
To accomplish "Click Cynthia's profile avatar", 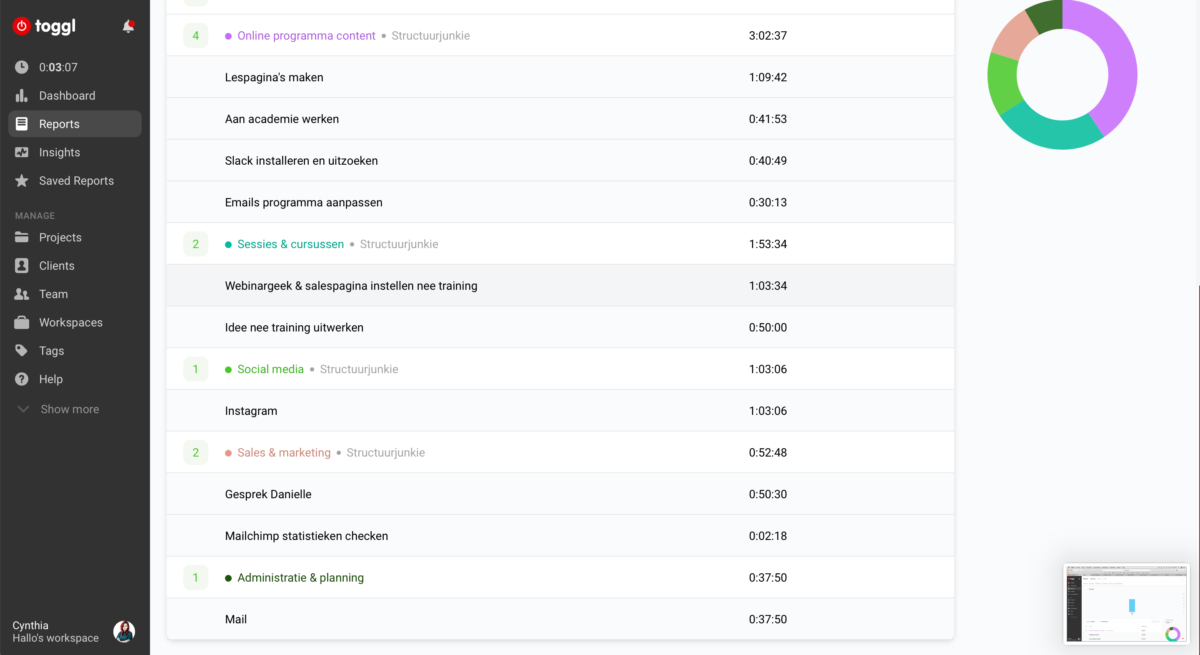I will [x=124, y=631].
